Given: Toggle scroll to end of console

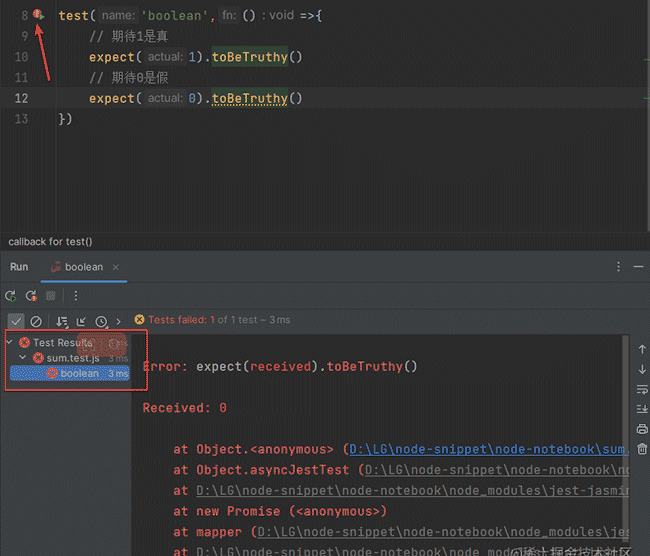Looking at the screenshot, I should pos(642,409).
